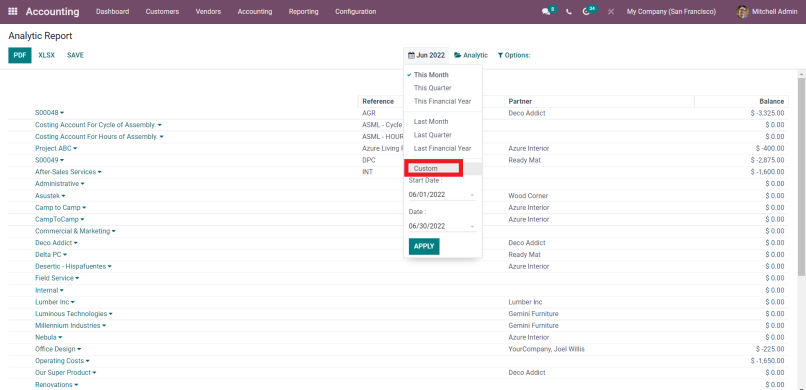Open the Configuration menu
The height and width of the screenshot is (390, 806).
click(355, 11)
